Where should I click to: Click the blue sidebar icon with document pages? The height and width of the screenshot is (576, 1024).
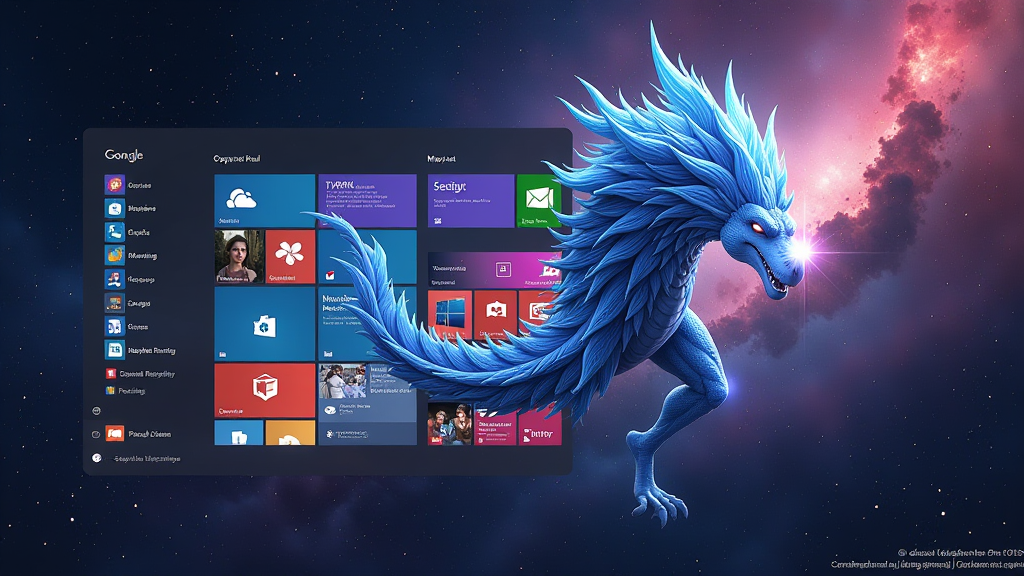coord(114,326)
